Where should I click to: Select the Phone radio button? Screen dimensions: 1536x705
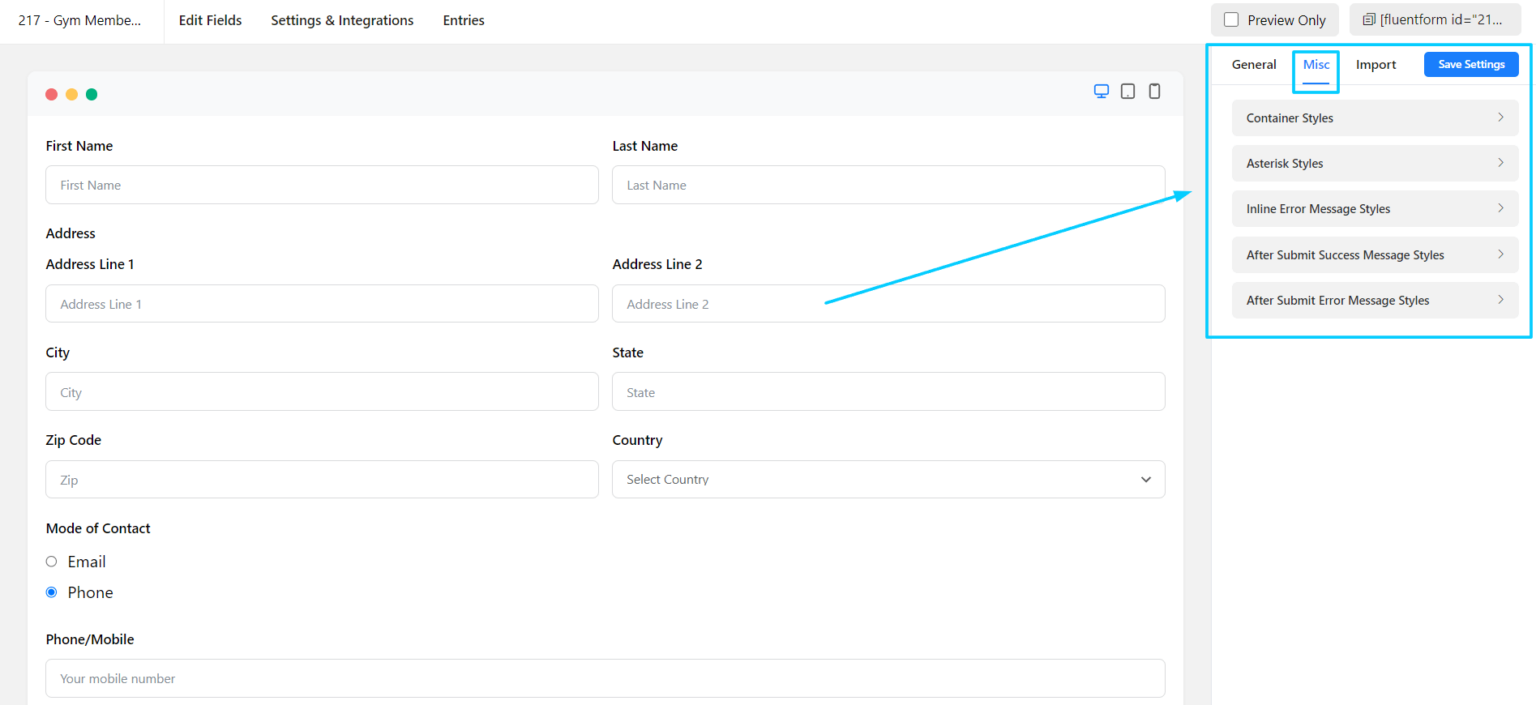[x=52, y=593]
